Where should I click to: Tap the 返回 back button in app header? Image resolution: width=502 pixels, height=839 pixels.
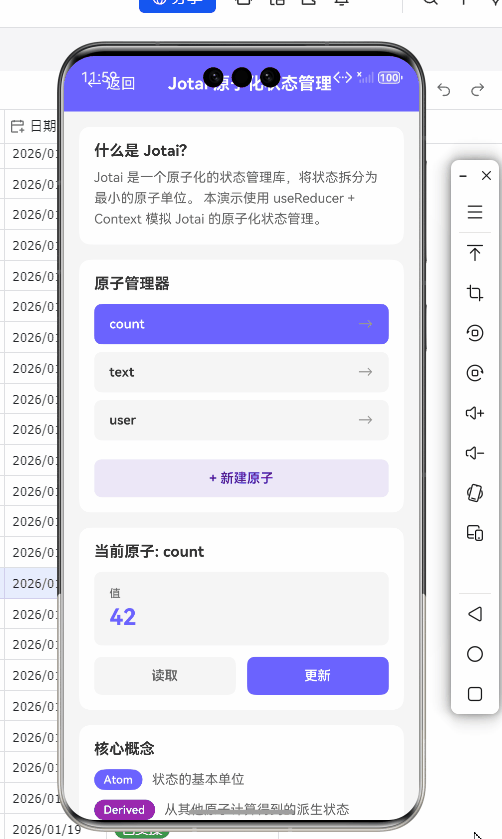point(112,83)
